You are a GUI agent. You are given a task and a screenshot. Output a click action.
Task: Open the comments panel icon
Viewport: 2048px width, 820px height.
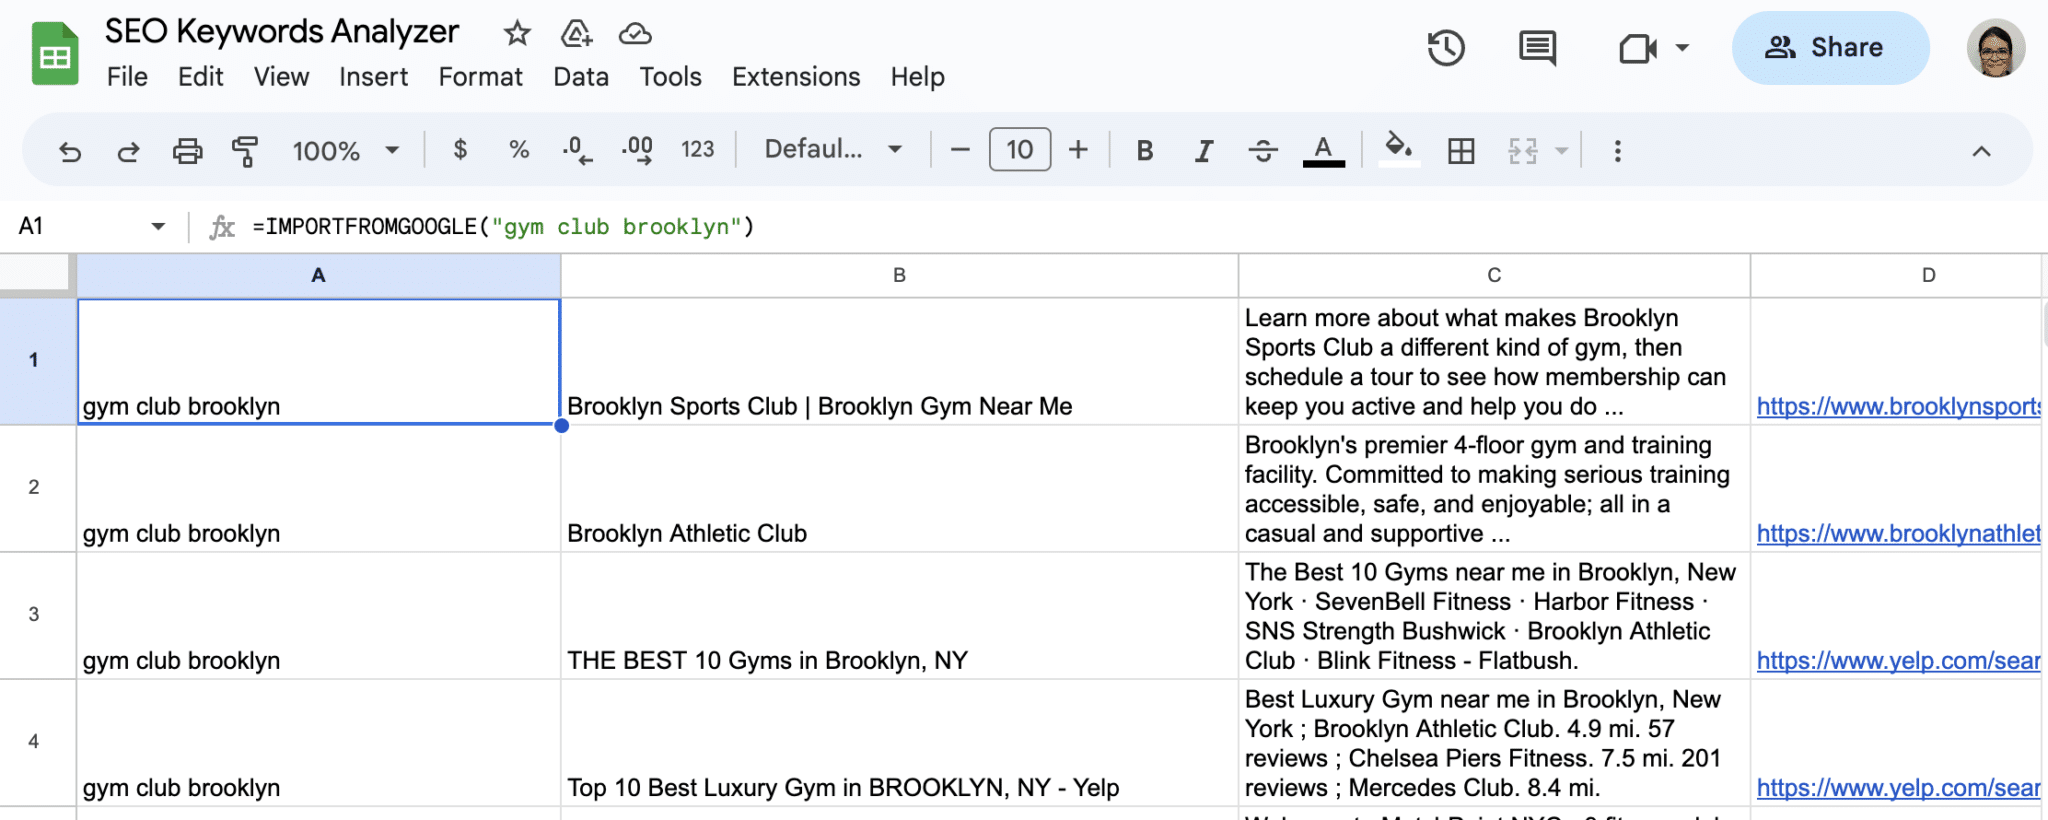point(1537,48)
